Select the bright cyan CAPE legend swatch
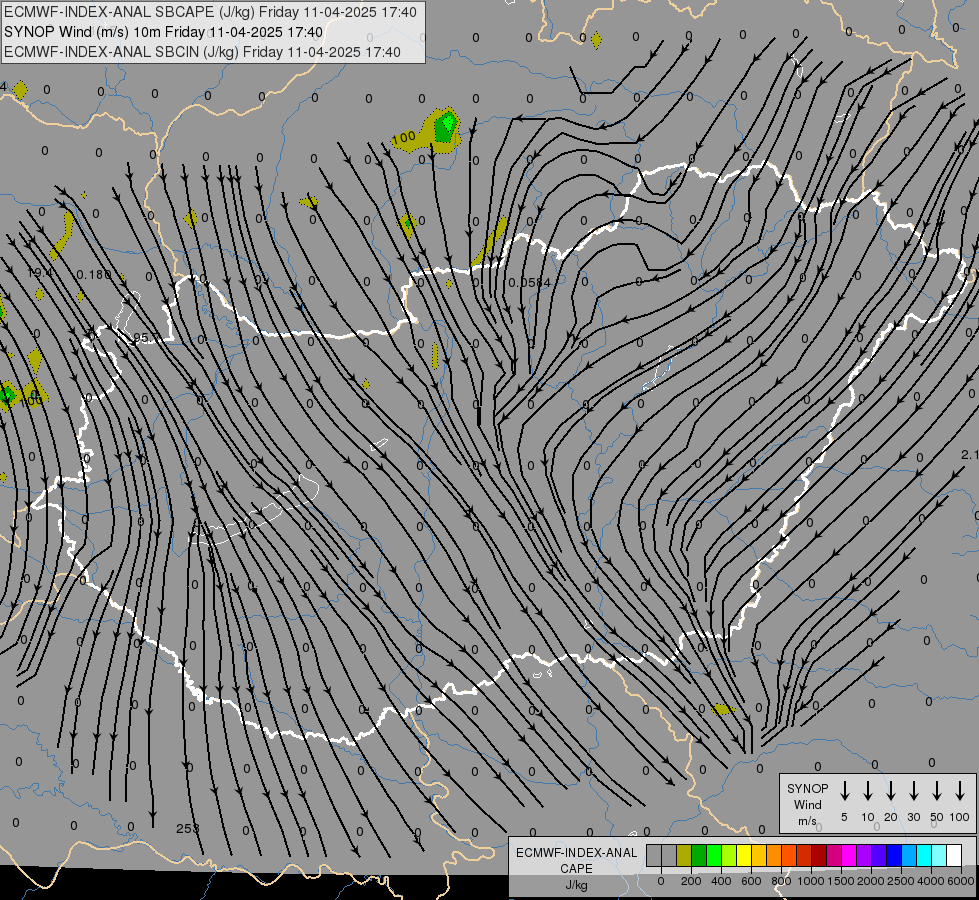Screen dimensions: 979x900 [924, 855]
